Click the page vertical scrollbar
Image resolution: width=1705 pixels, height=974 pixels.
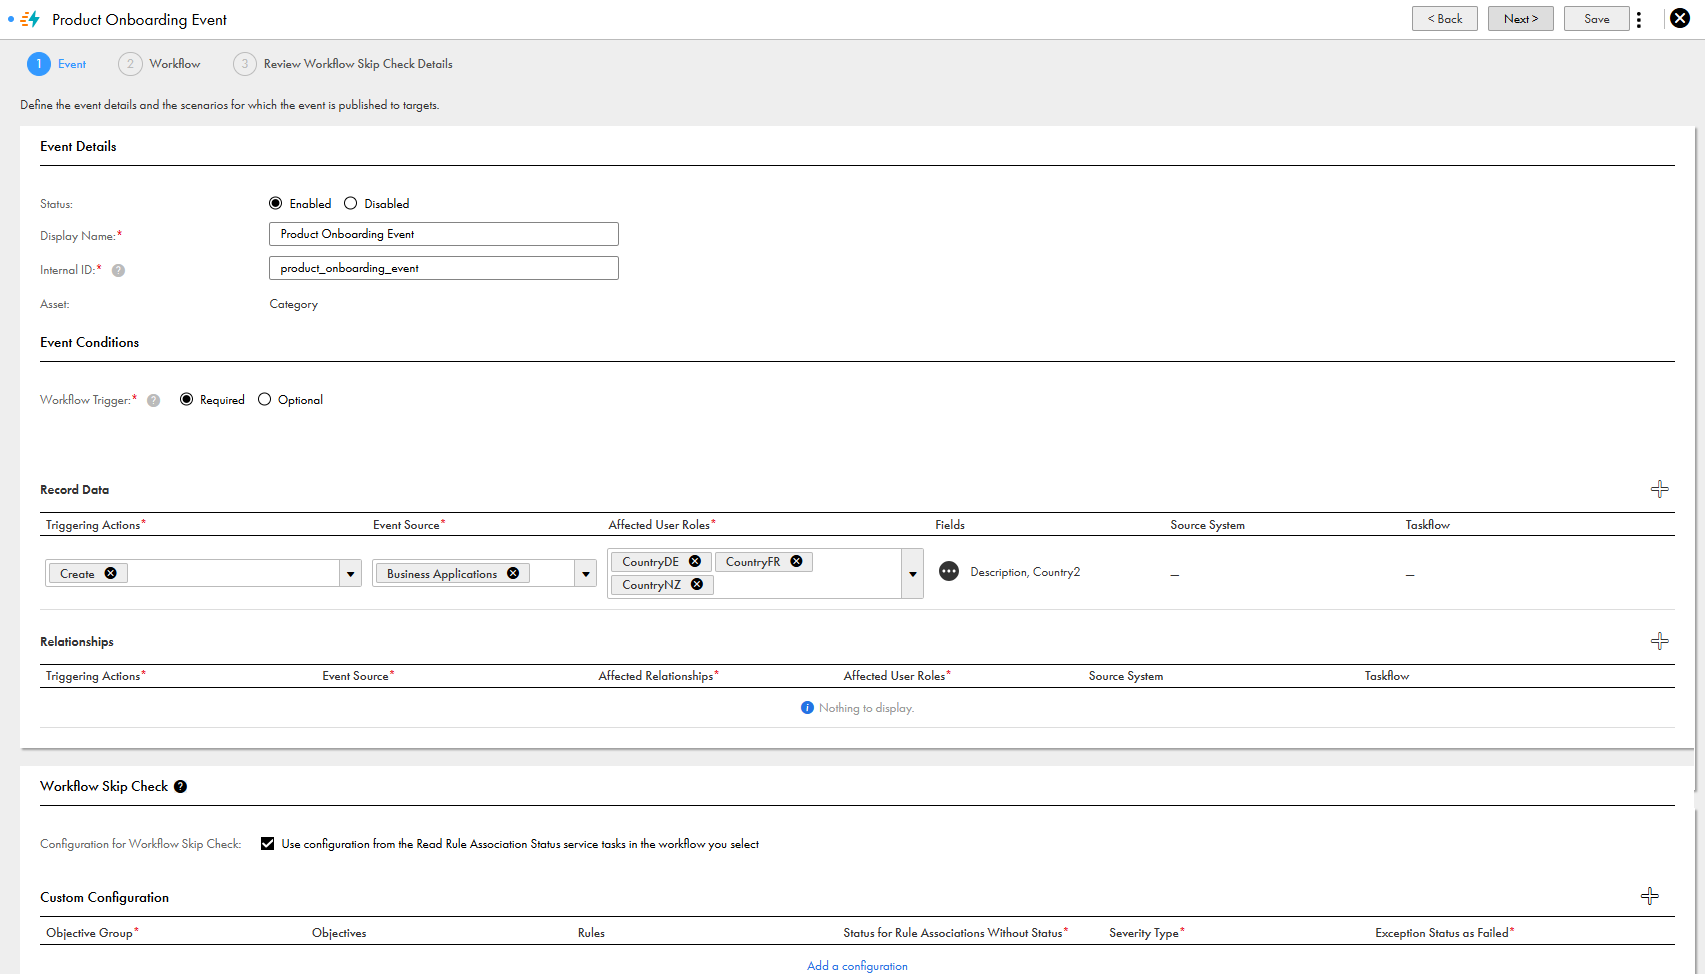(x=1698, y=460)
